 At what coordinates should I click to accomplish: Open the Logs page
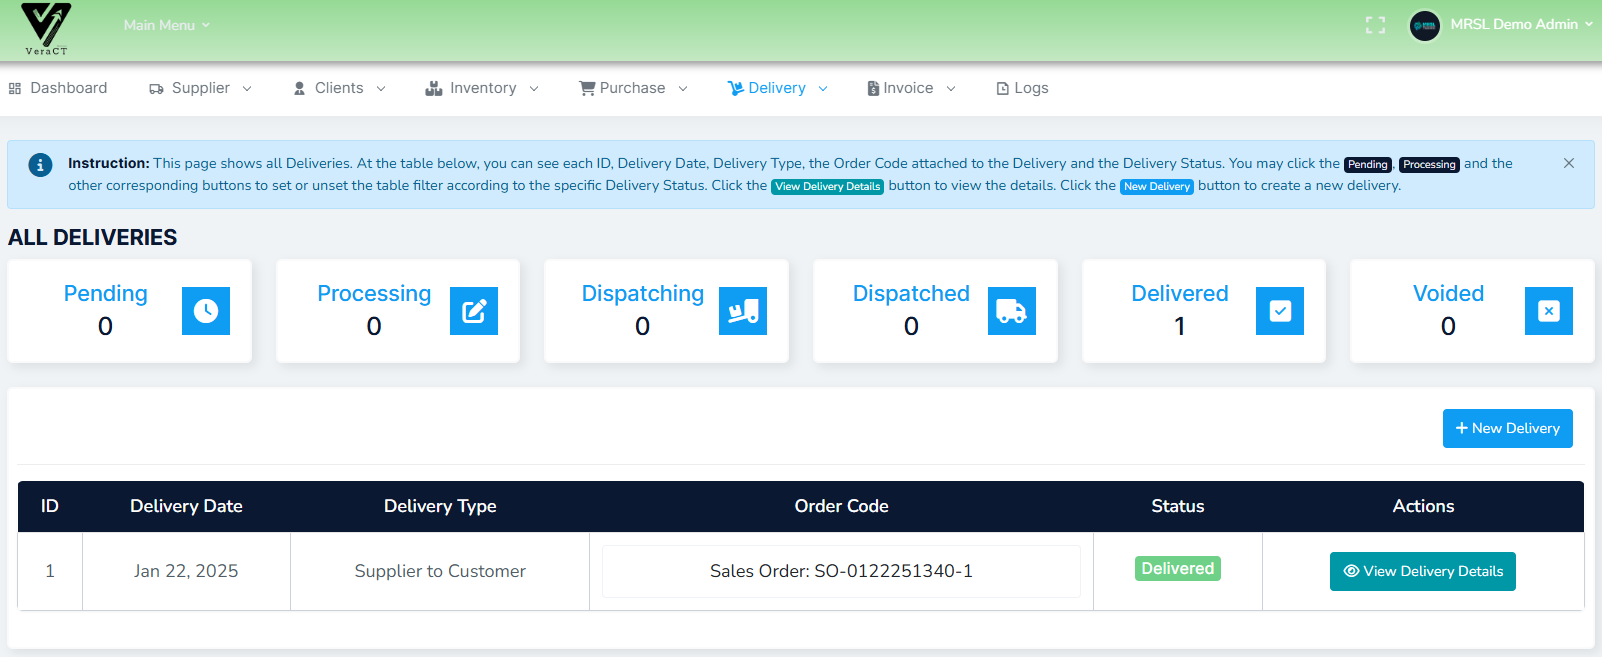click(x=1022, y=88)
